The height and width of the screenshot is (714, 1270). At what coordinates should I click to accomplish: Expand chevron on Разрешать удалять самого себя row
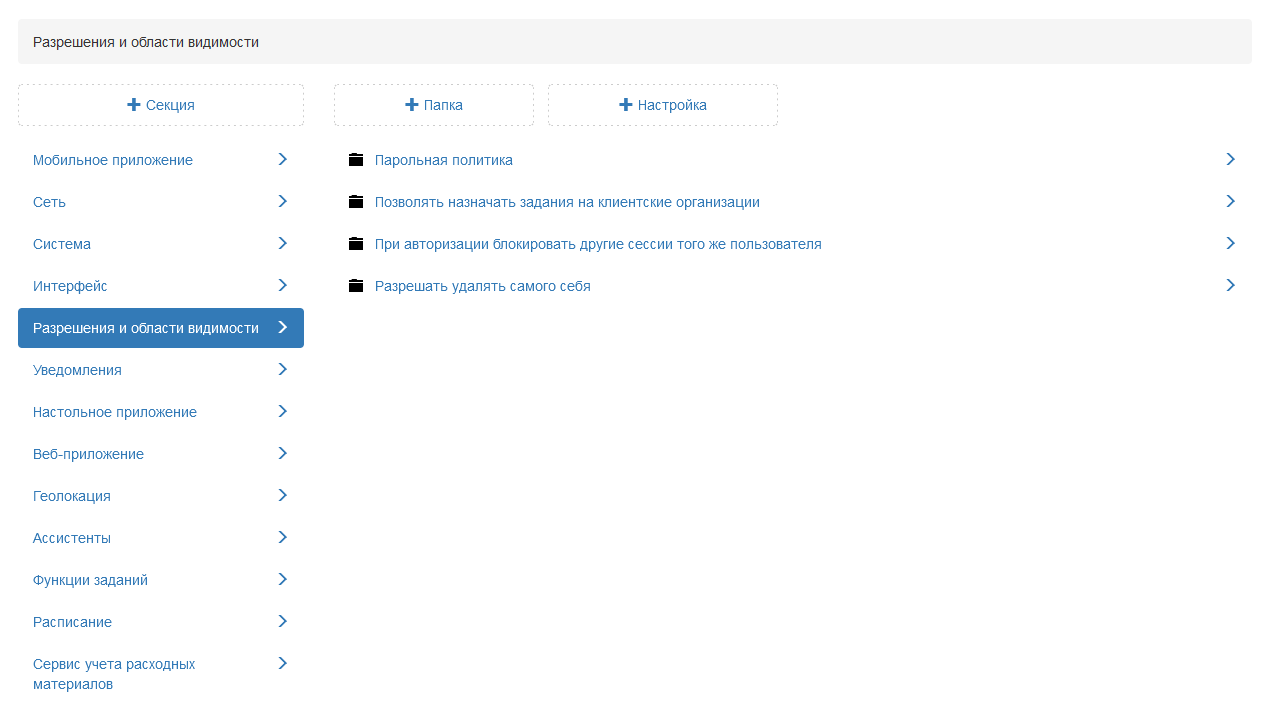tap(1230, 285)
